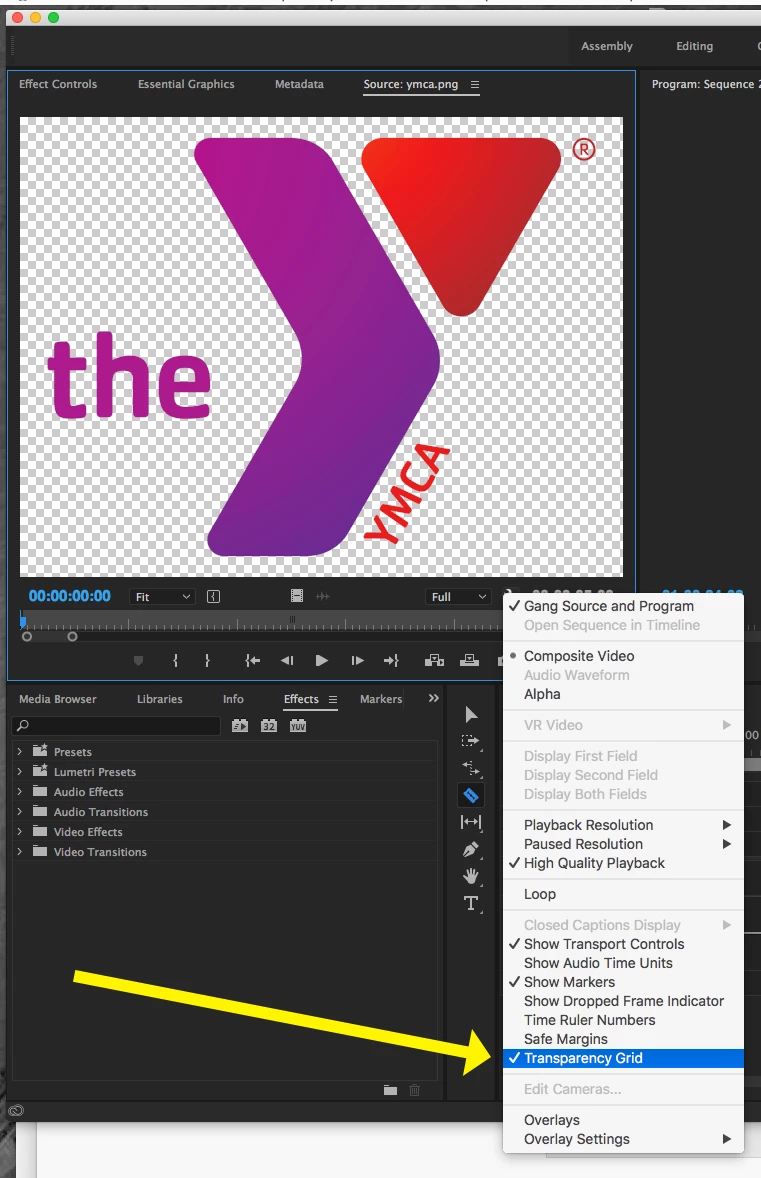Click Drag Video Only filmstrip icon
This screenshot has height=1178, width=761.
click(x=297, y=596)
